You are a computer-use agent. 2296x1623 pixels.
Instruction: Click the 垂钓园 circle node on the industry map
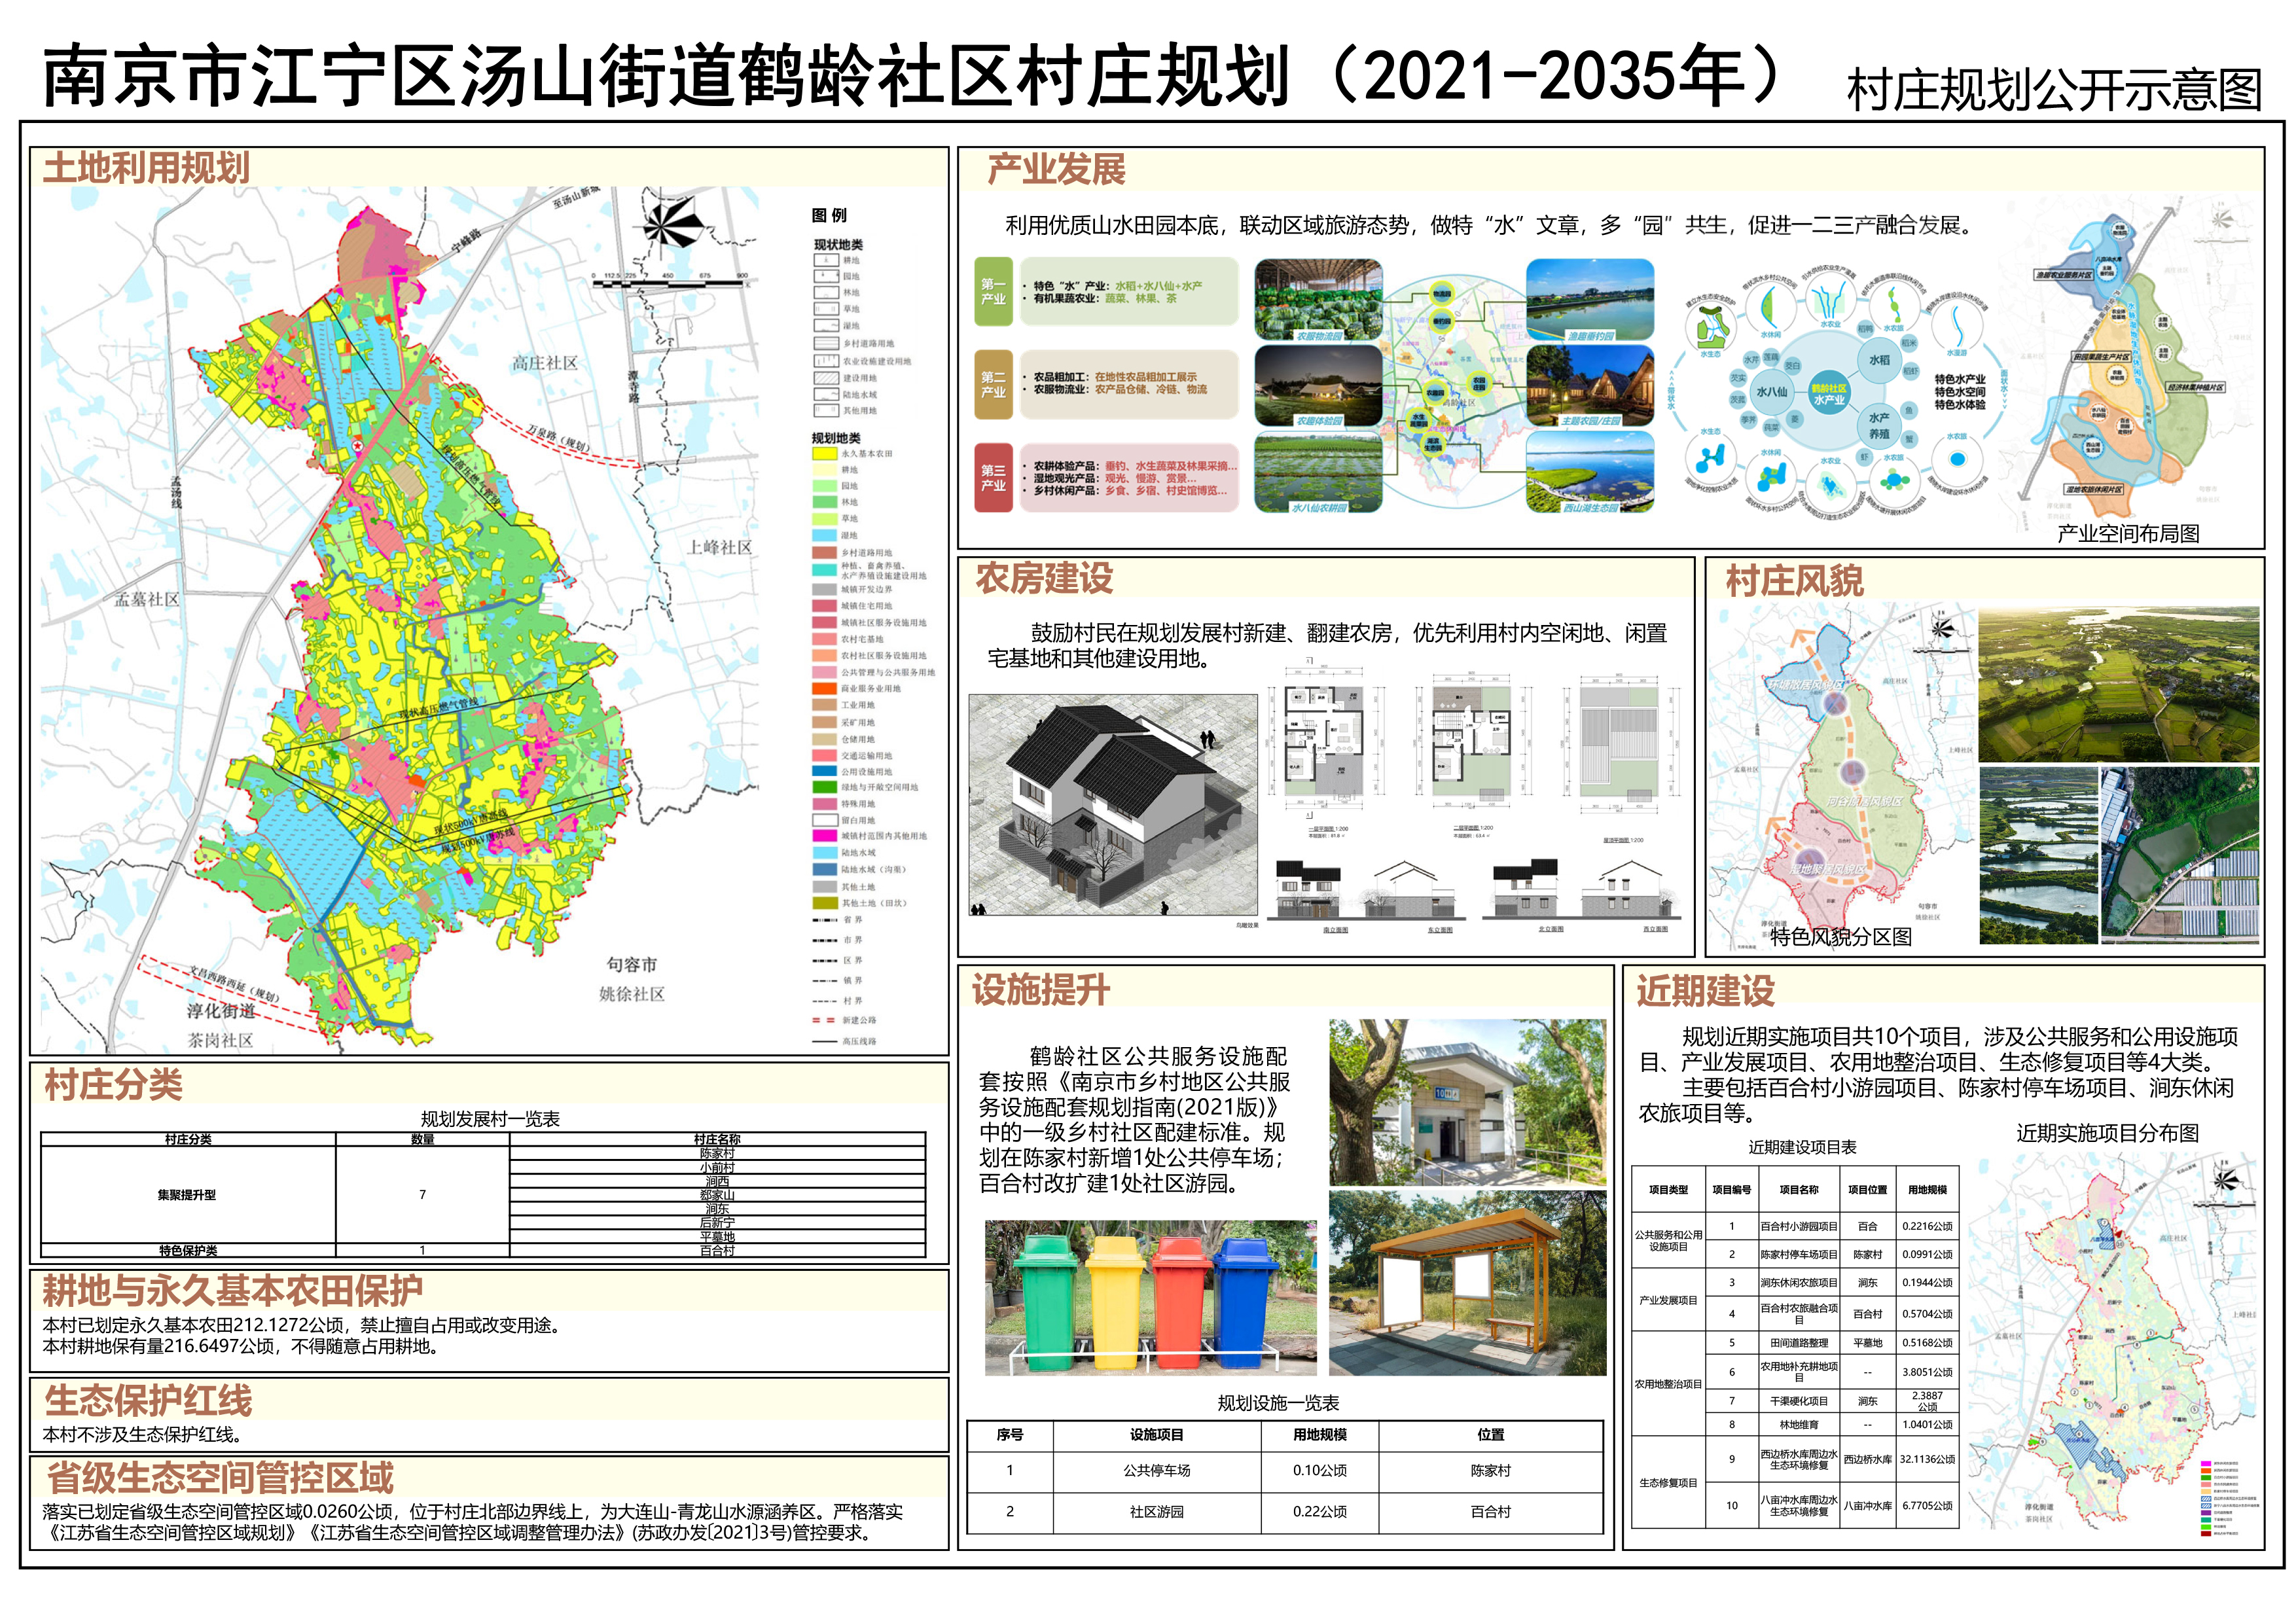tap(1441, 322)
